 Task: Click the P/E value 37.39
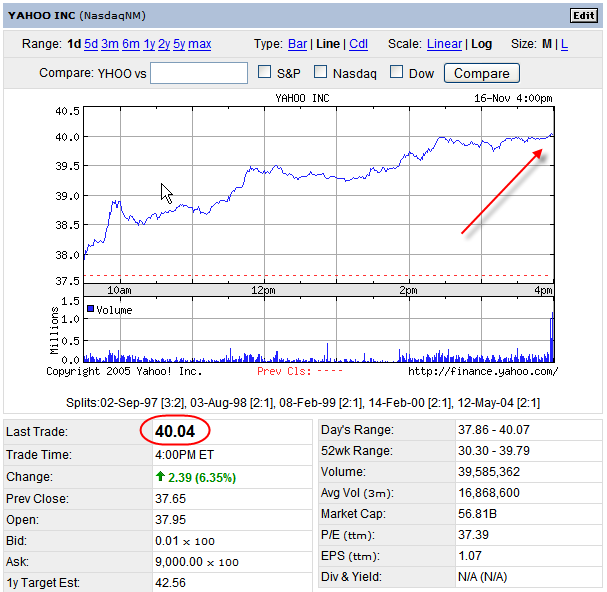point(473,535)
